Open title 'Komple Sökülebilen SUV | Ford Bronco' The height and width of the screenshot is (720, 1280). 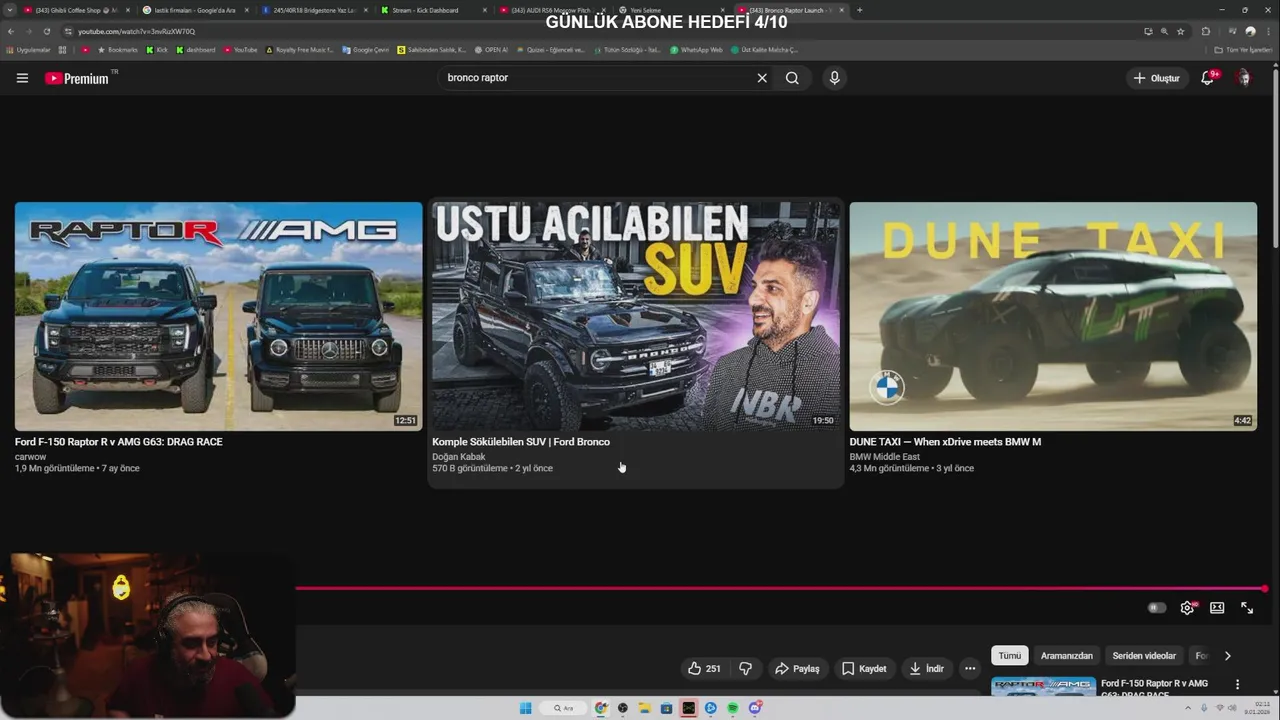tap(521, 442)
